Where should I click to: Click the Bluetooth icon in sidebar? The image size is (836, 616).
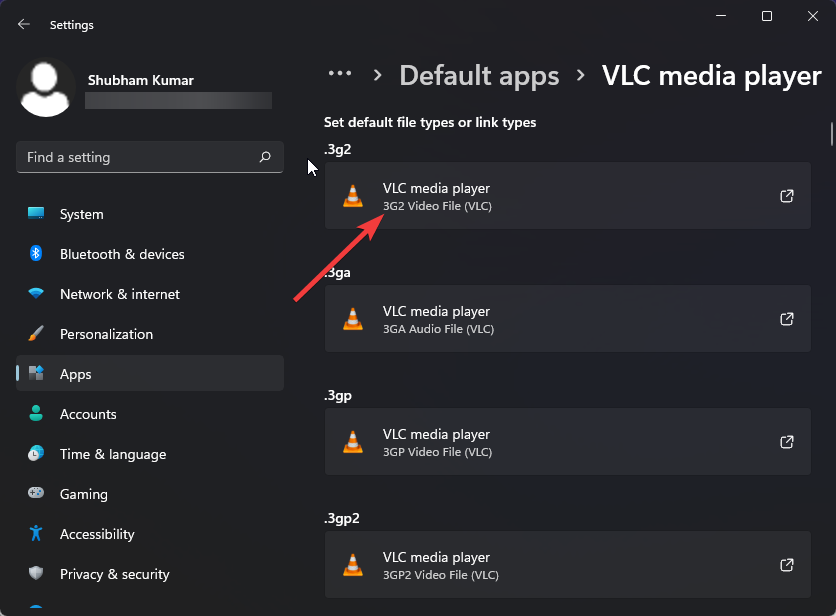[x=36, y=253]
